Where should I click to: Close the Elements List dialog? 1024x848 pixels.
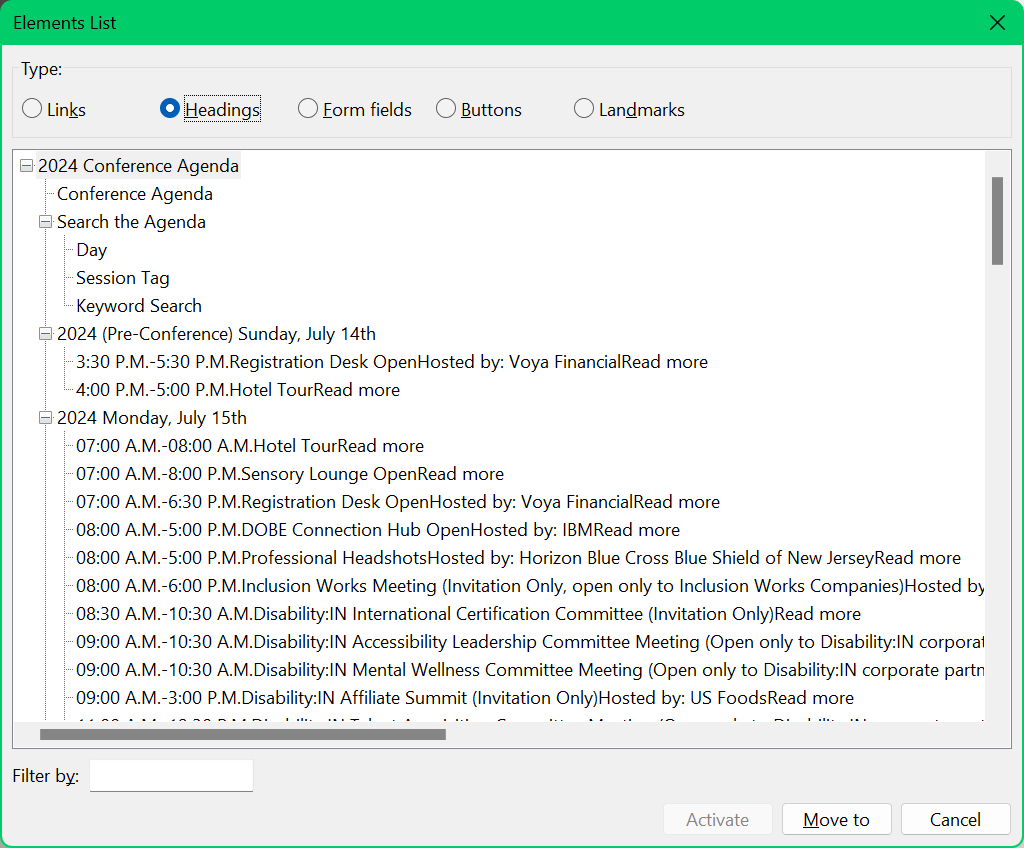(997, 23)
